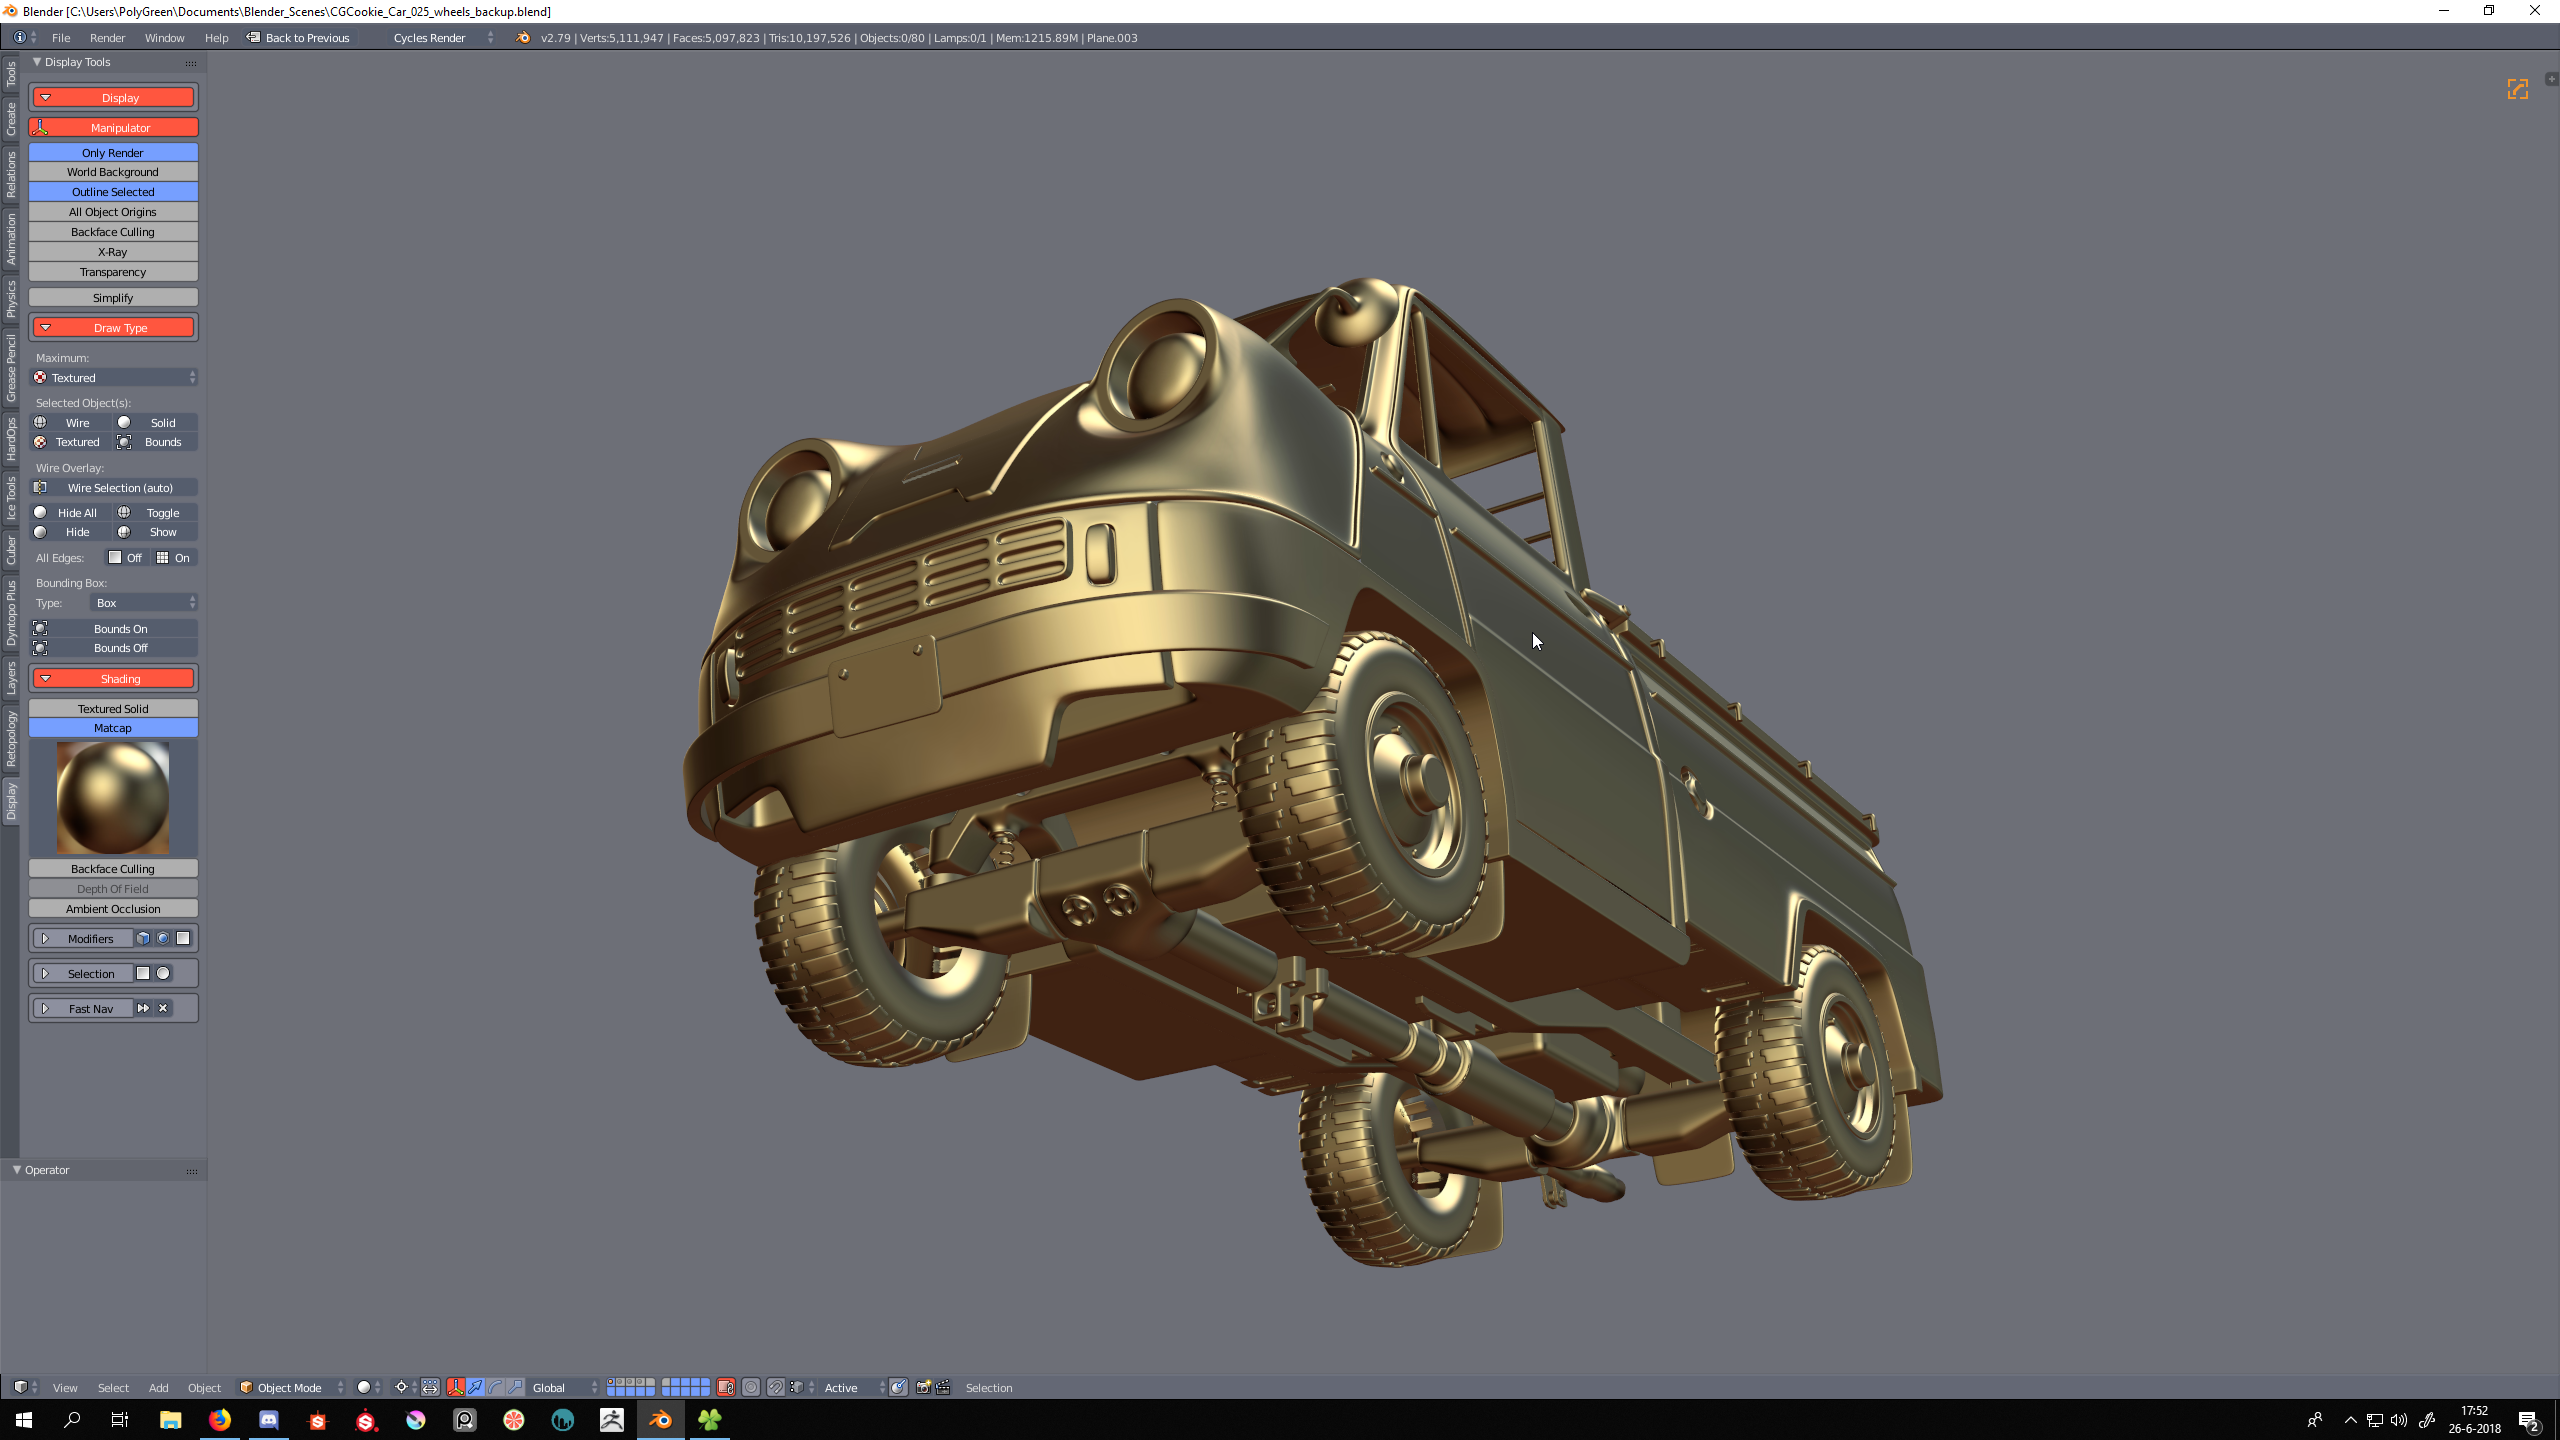Screen dimensions: 2560x1440
Task: Click the Back to Previous button
Action: click(x=298, y=38)
